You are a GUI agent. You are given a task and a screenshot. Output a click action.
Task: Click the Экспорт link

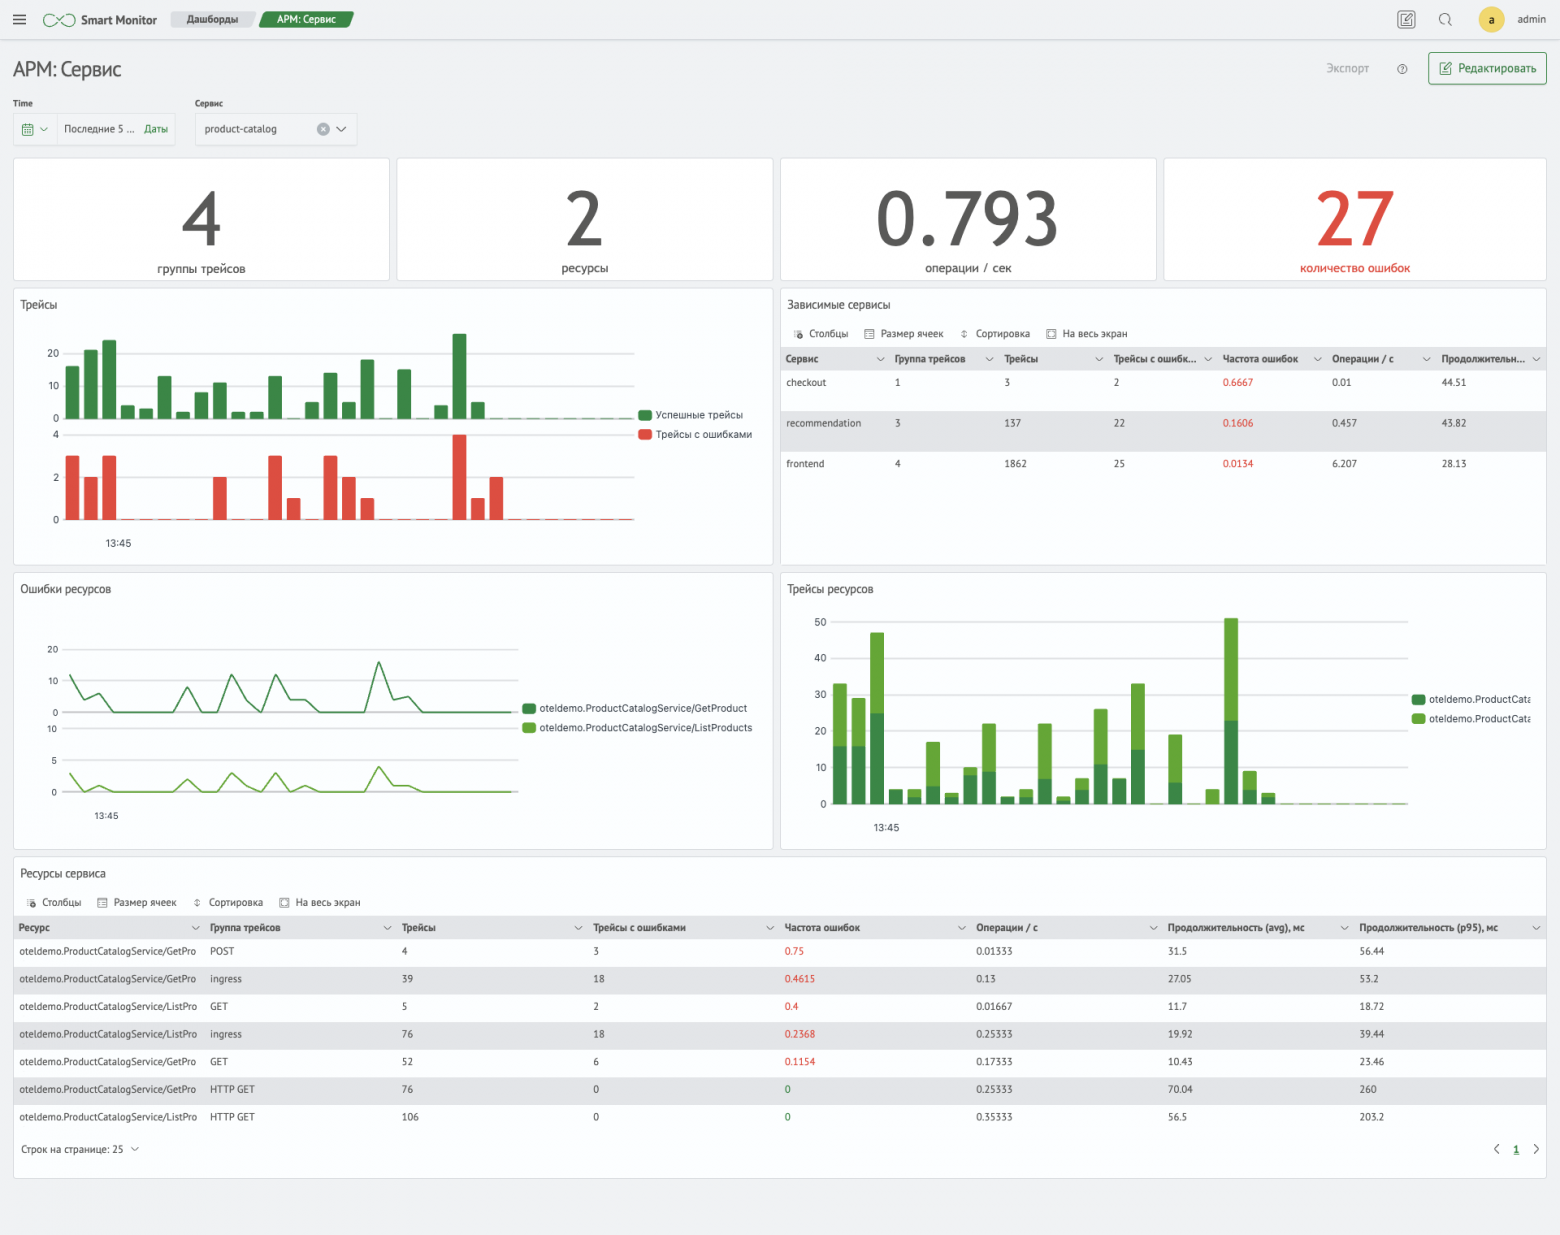(x=1347, y=69)
